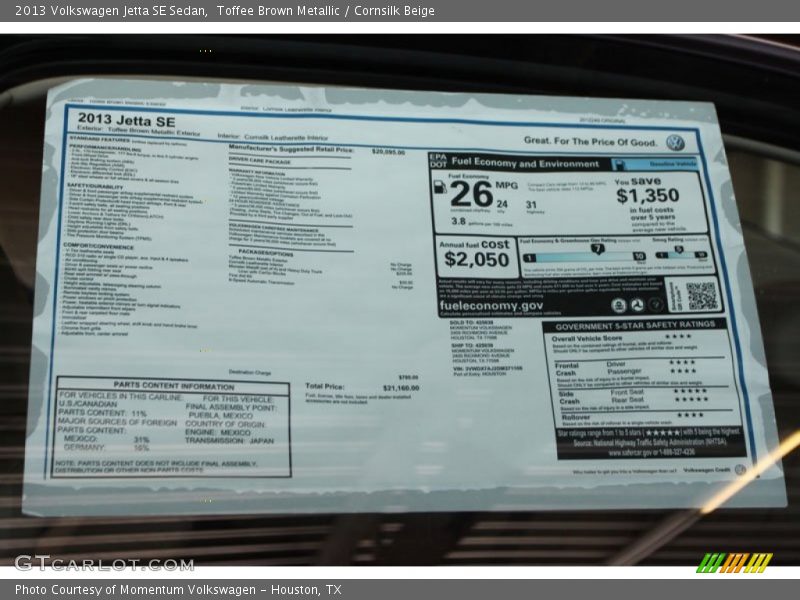Click the '24' city MPG number
This screenshot has width=800, height=600.
pyautogui.click(x=502, y=204)
